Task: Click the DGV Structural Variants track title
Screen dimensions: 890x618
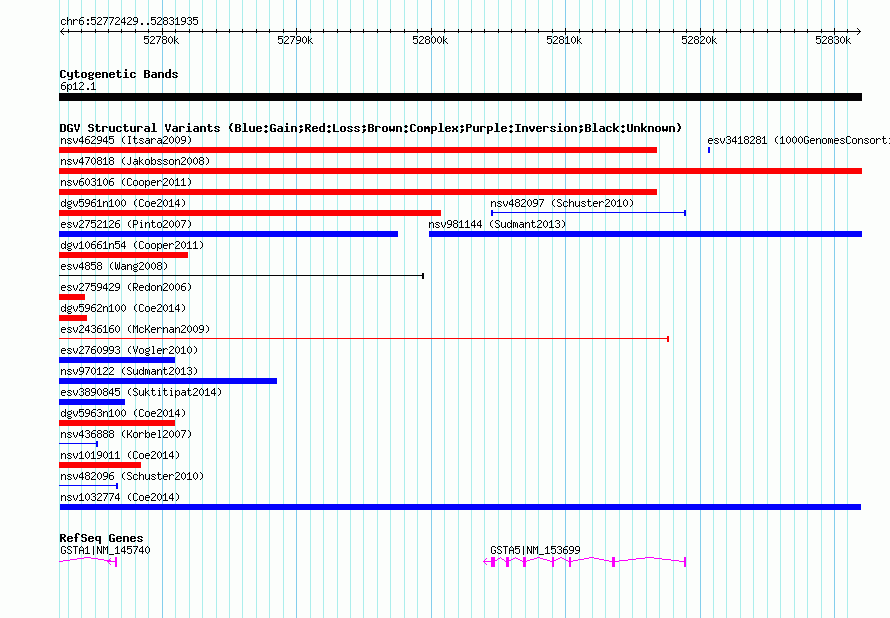Action: click(371, 128)
